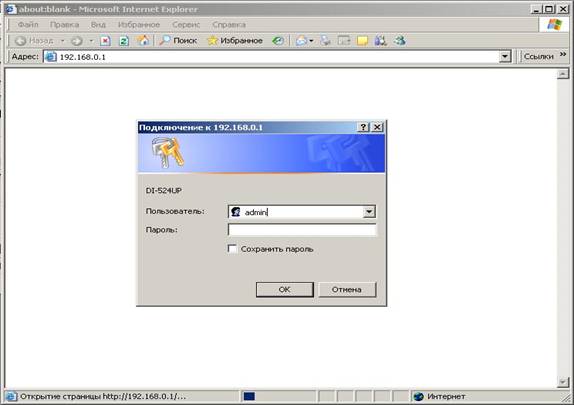
Task: Open the Сервис menu
Action: (186, 25)
